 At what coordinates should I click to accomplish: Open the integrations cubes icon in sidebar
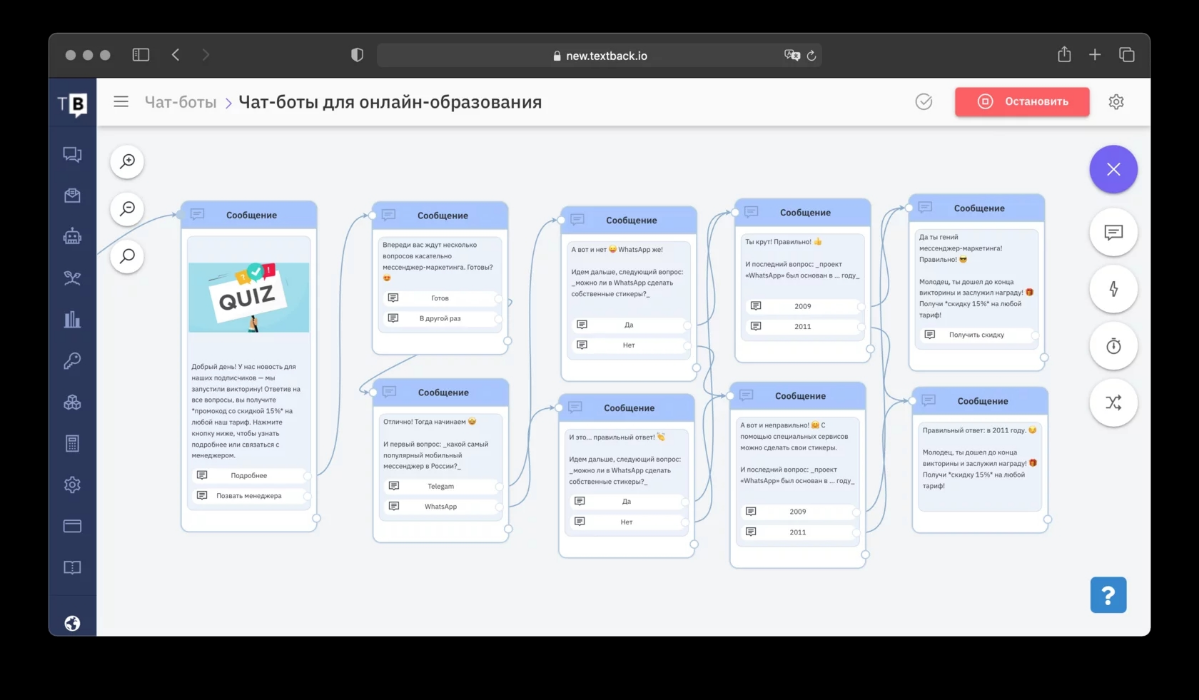[x=73, y=402]
